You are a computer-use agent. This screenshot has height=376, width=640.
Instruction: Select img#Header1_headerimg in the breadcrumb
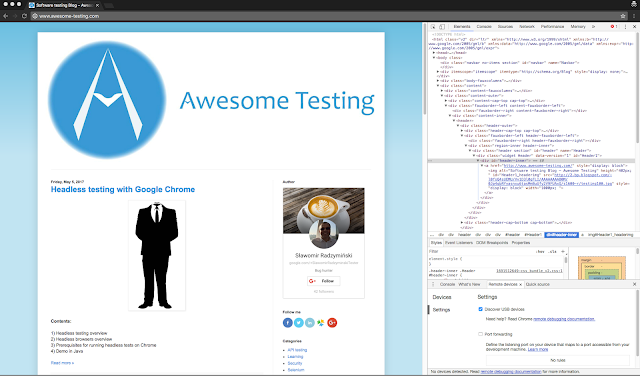pos(610,235)
